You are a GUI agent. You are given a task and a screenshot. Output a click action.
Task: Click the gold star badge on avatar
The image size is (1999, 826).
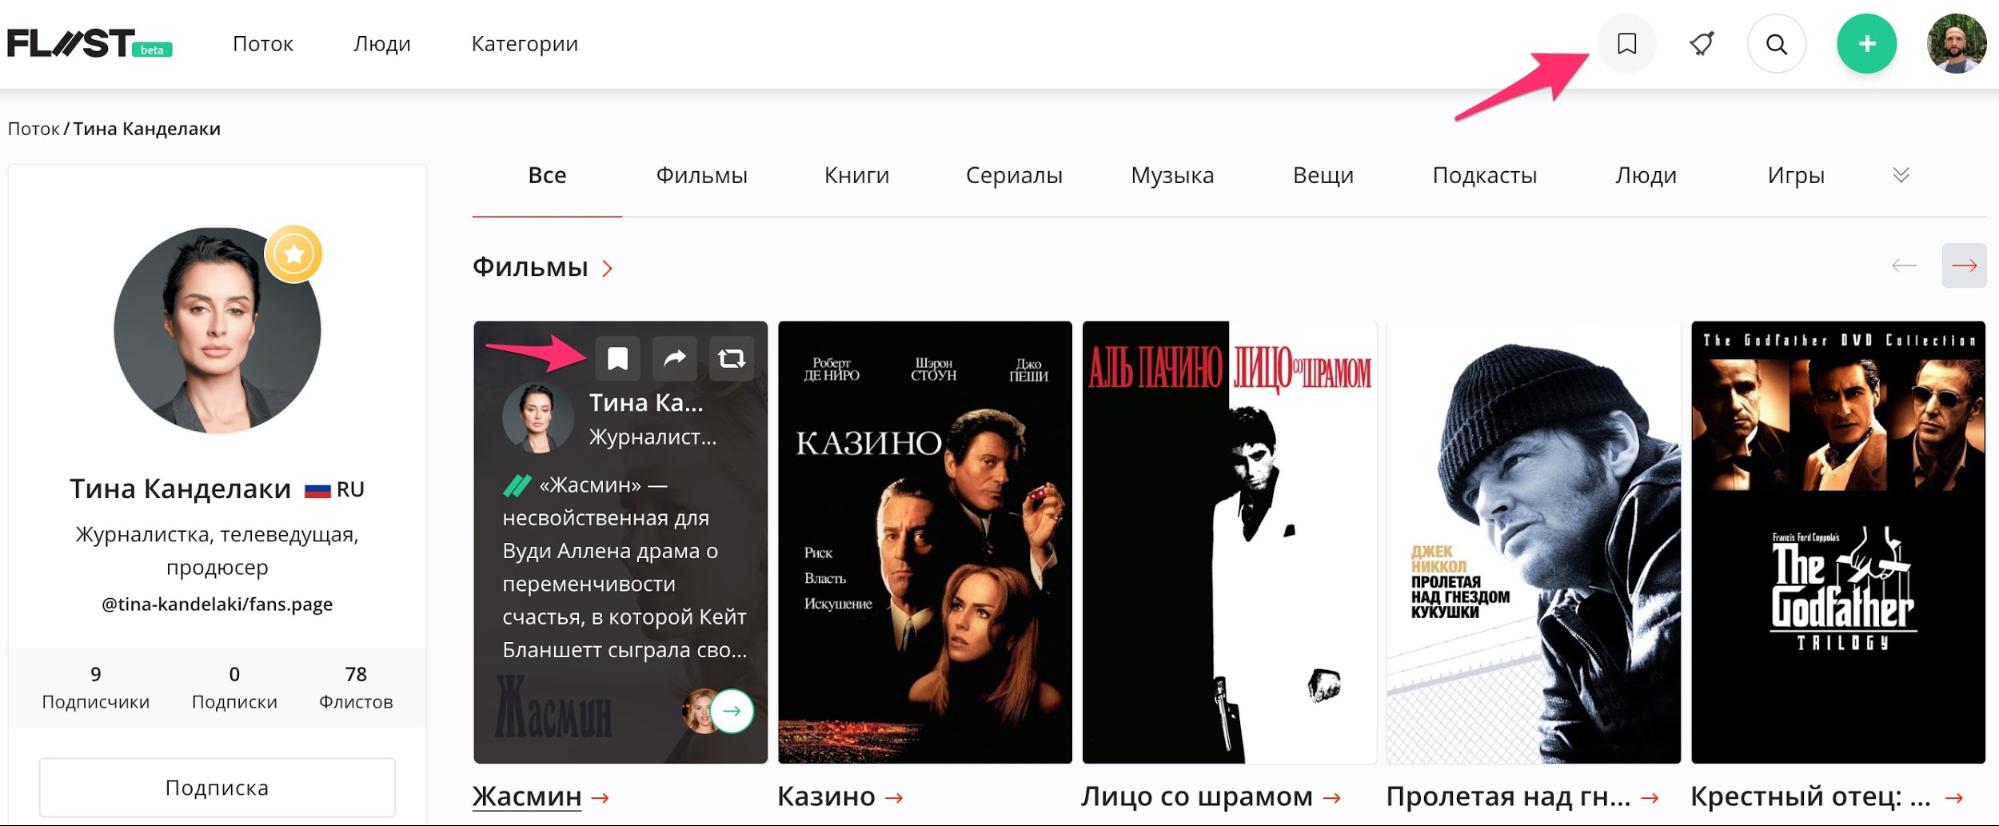click(294, 254)
